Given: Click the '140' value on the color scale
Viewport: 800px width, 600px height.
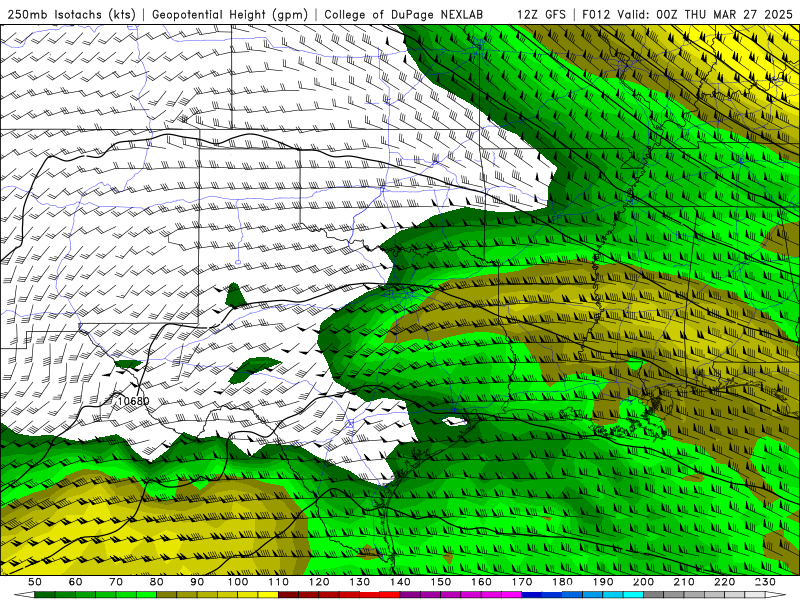Looking at the screenshot, I should (x=400, y=582).
